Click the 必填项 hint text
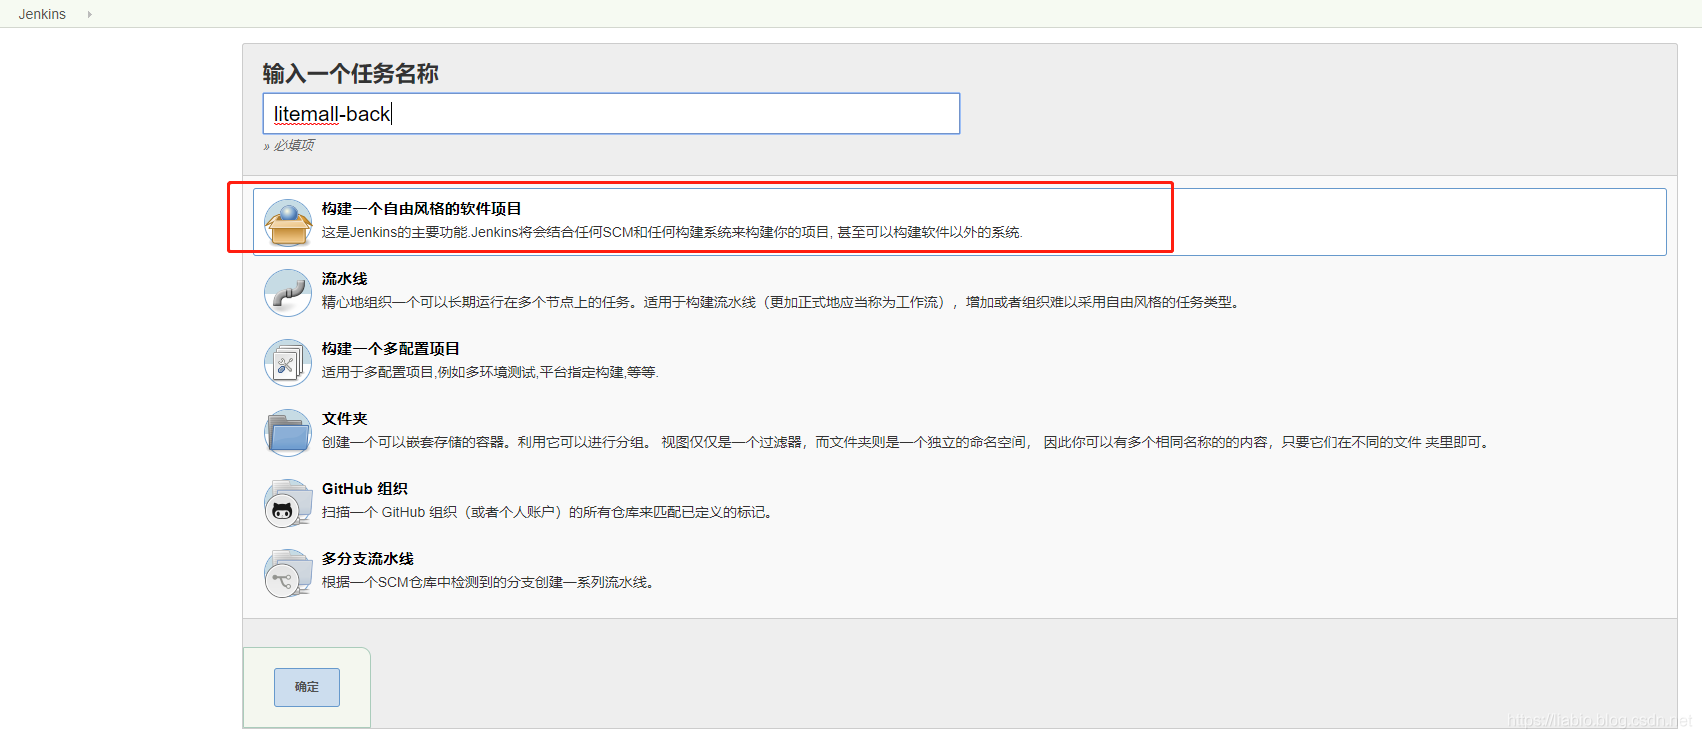Viewport: 1702px width, 739px height. [x=289, y=145]
